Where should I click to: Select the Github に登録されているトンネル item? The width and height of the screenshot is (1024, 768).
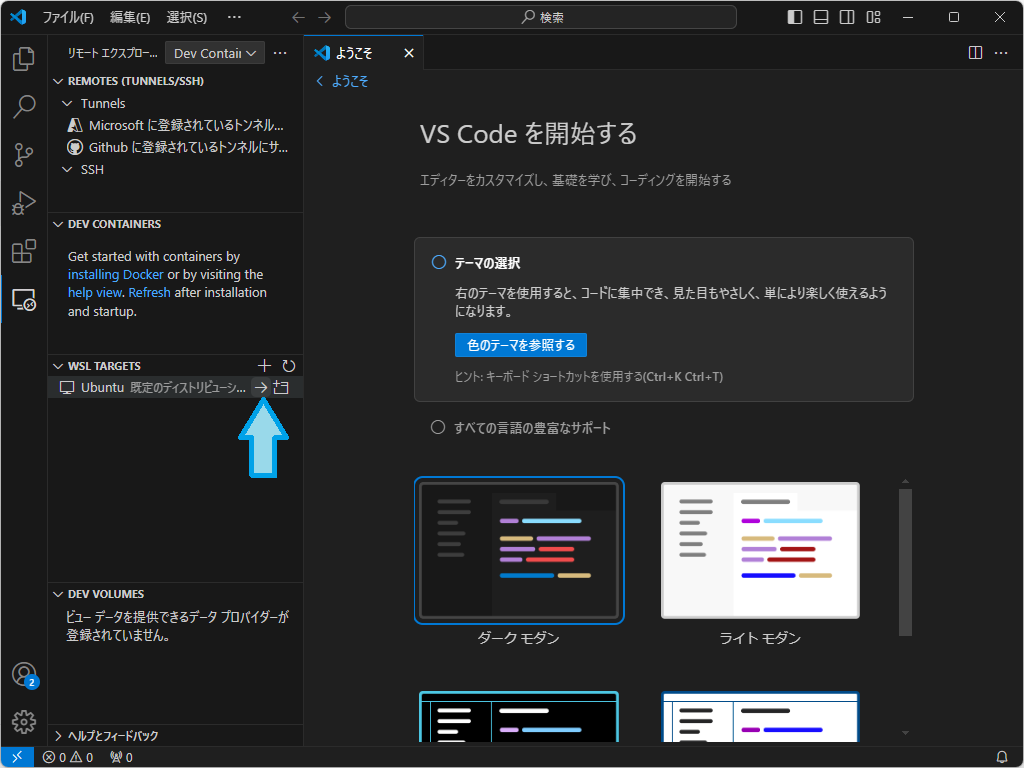(175, 147)
